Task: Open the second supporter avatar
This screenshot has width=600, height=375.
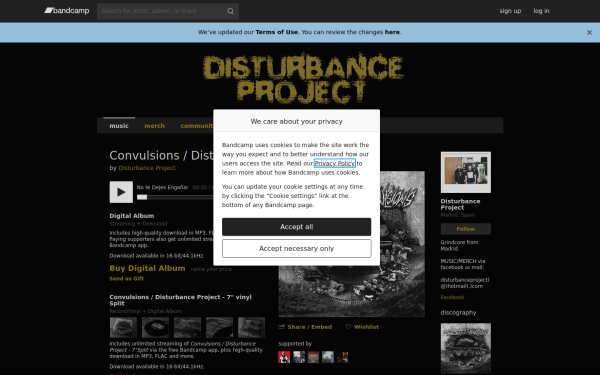Action: point(299,357)
